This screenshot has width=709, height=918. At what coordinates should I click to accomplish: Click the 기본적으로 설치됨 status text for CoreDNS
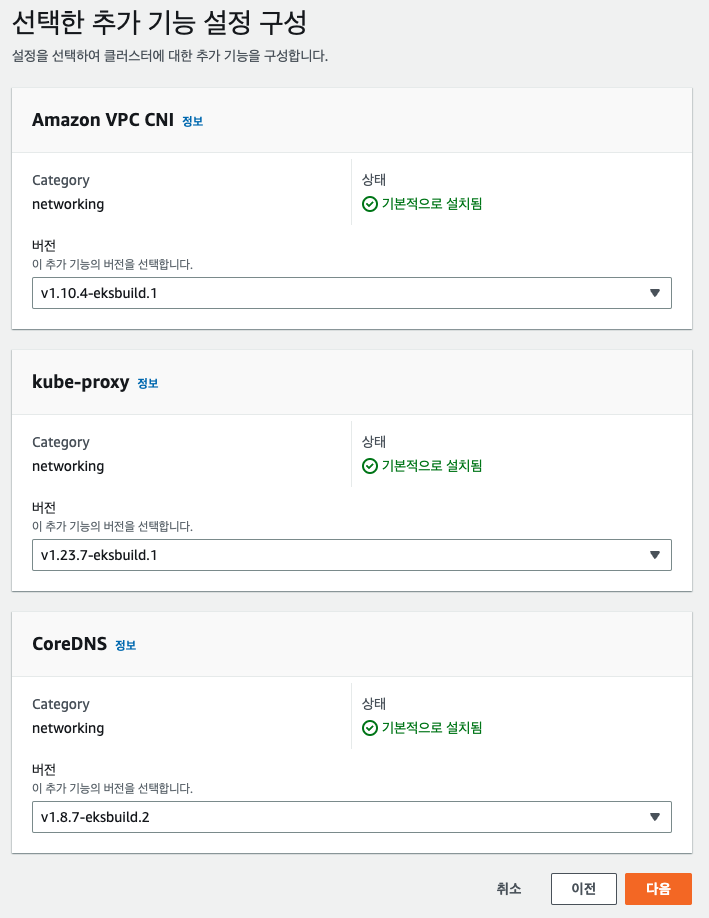[x=432, y=728]
